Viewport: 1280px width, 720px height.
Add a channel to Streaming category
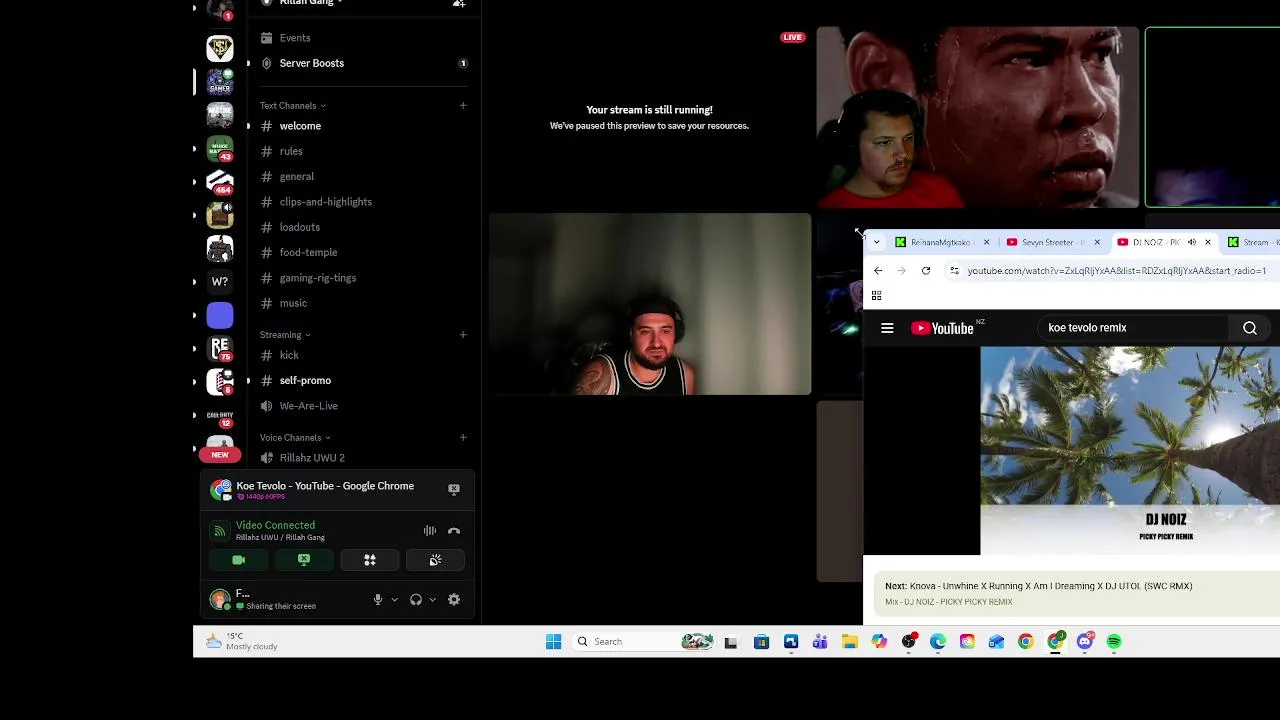tap(463, 334)
